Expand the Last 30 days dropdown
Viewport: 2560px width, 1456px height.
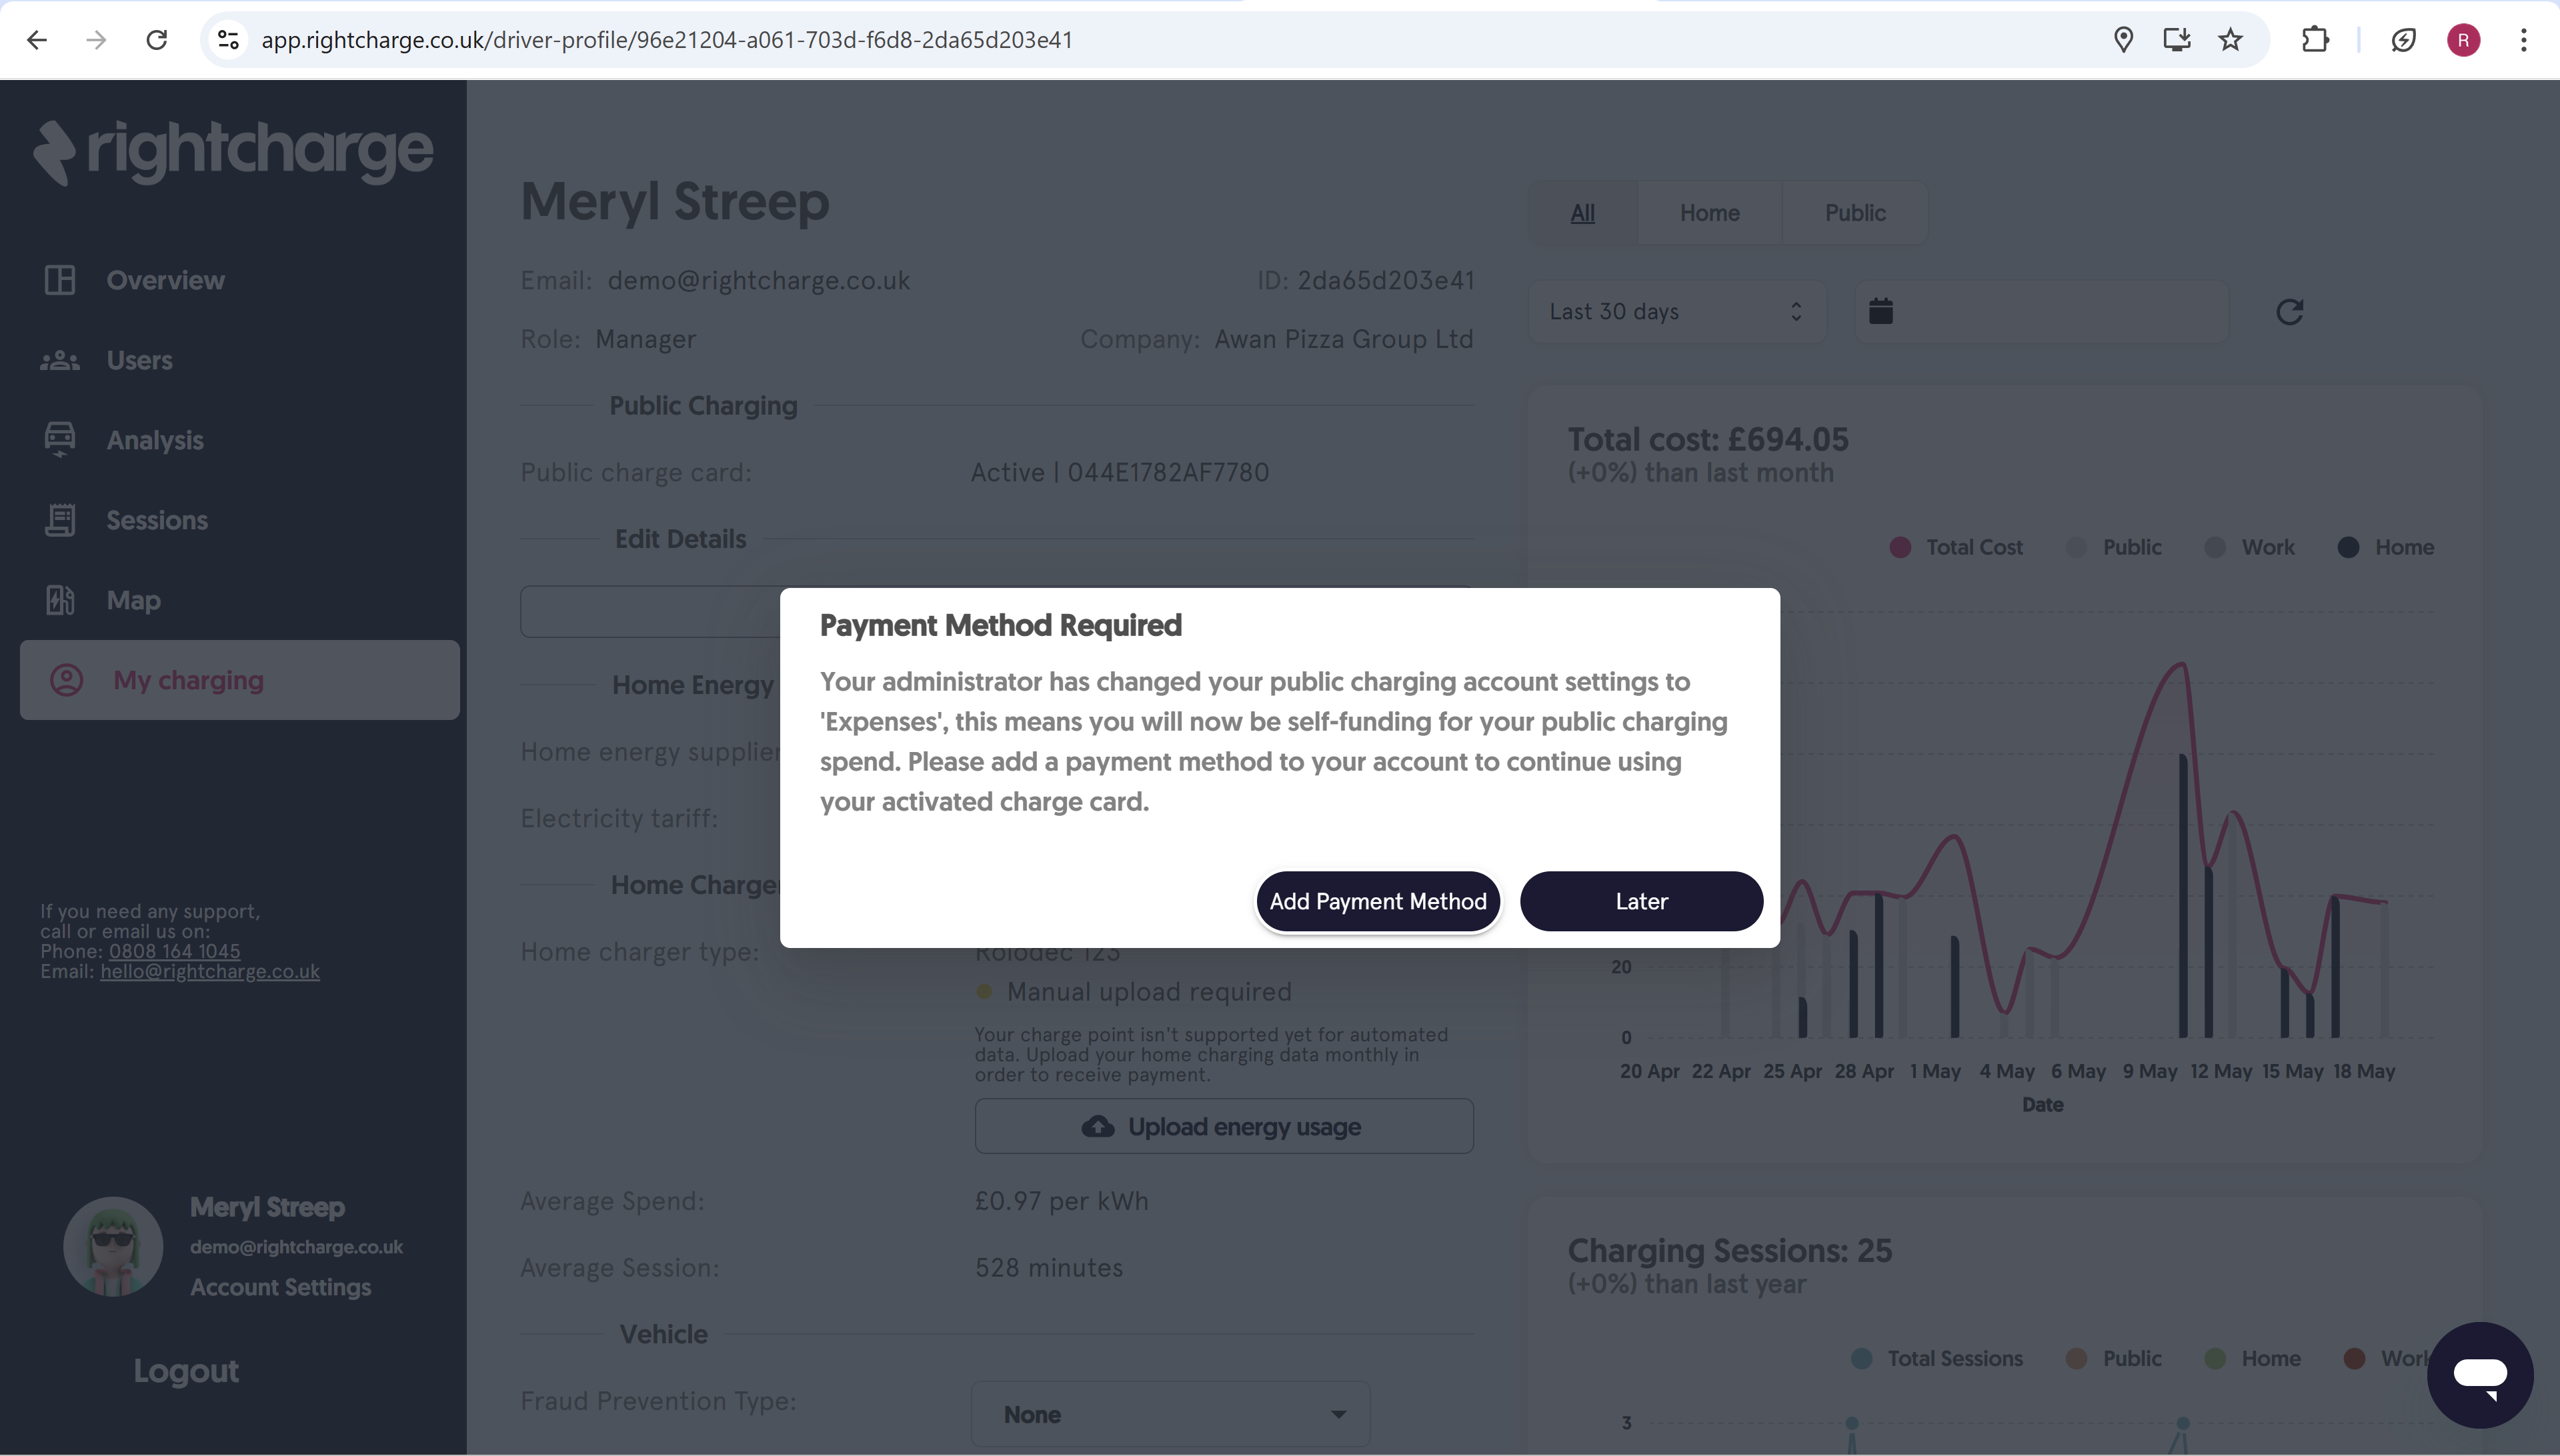(1677, 312)
